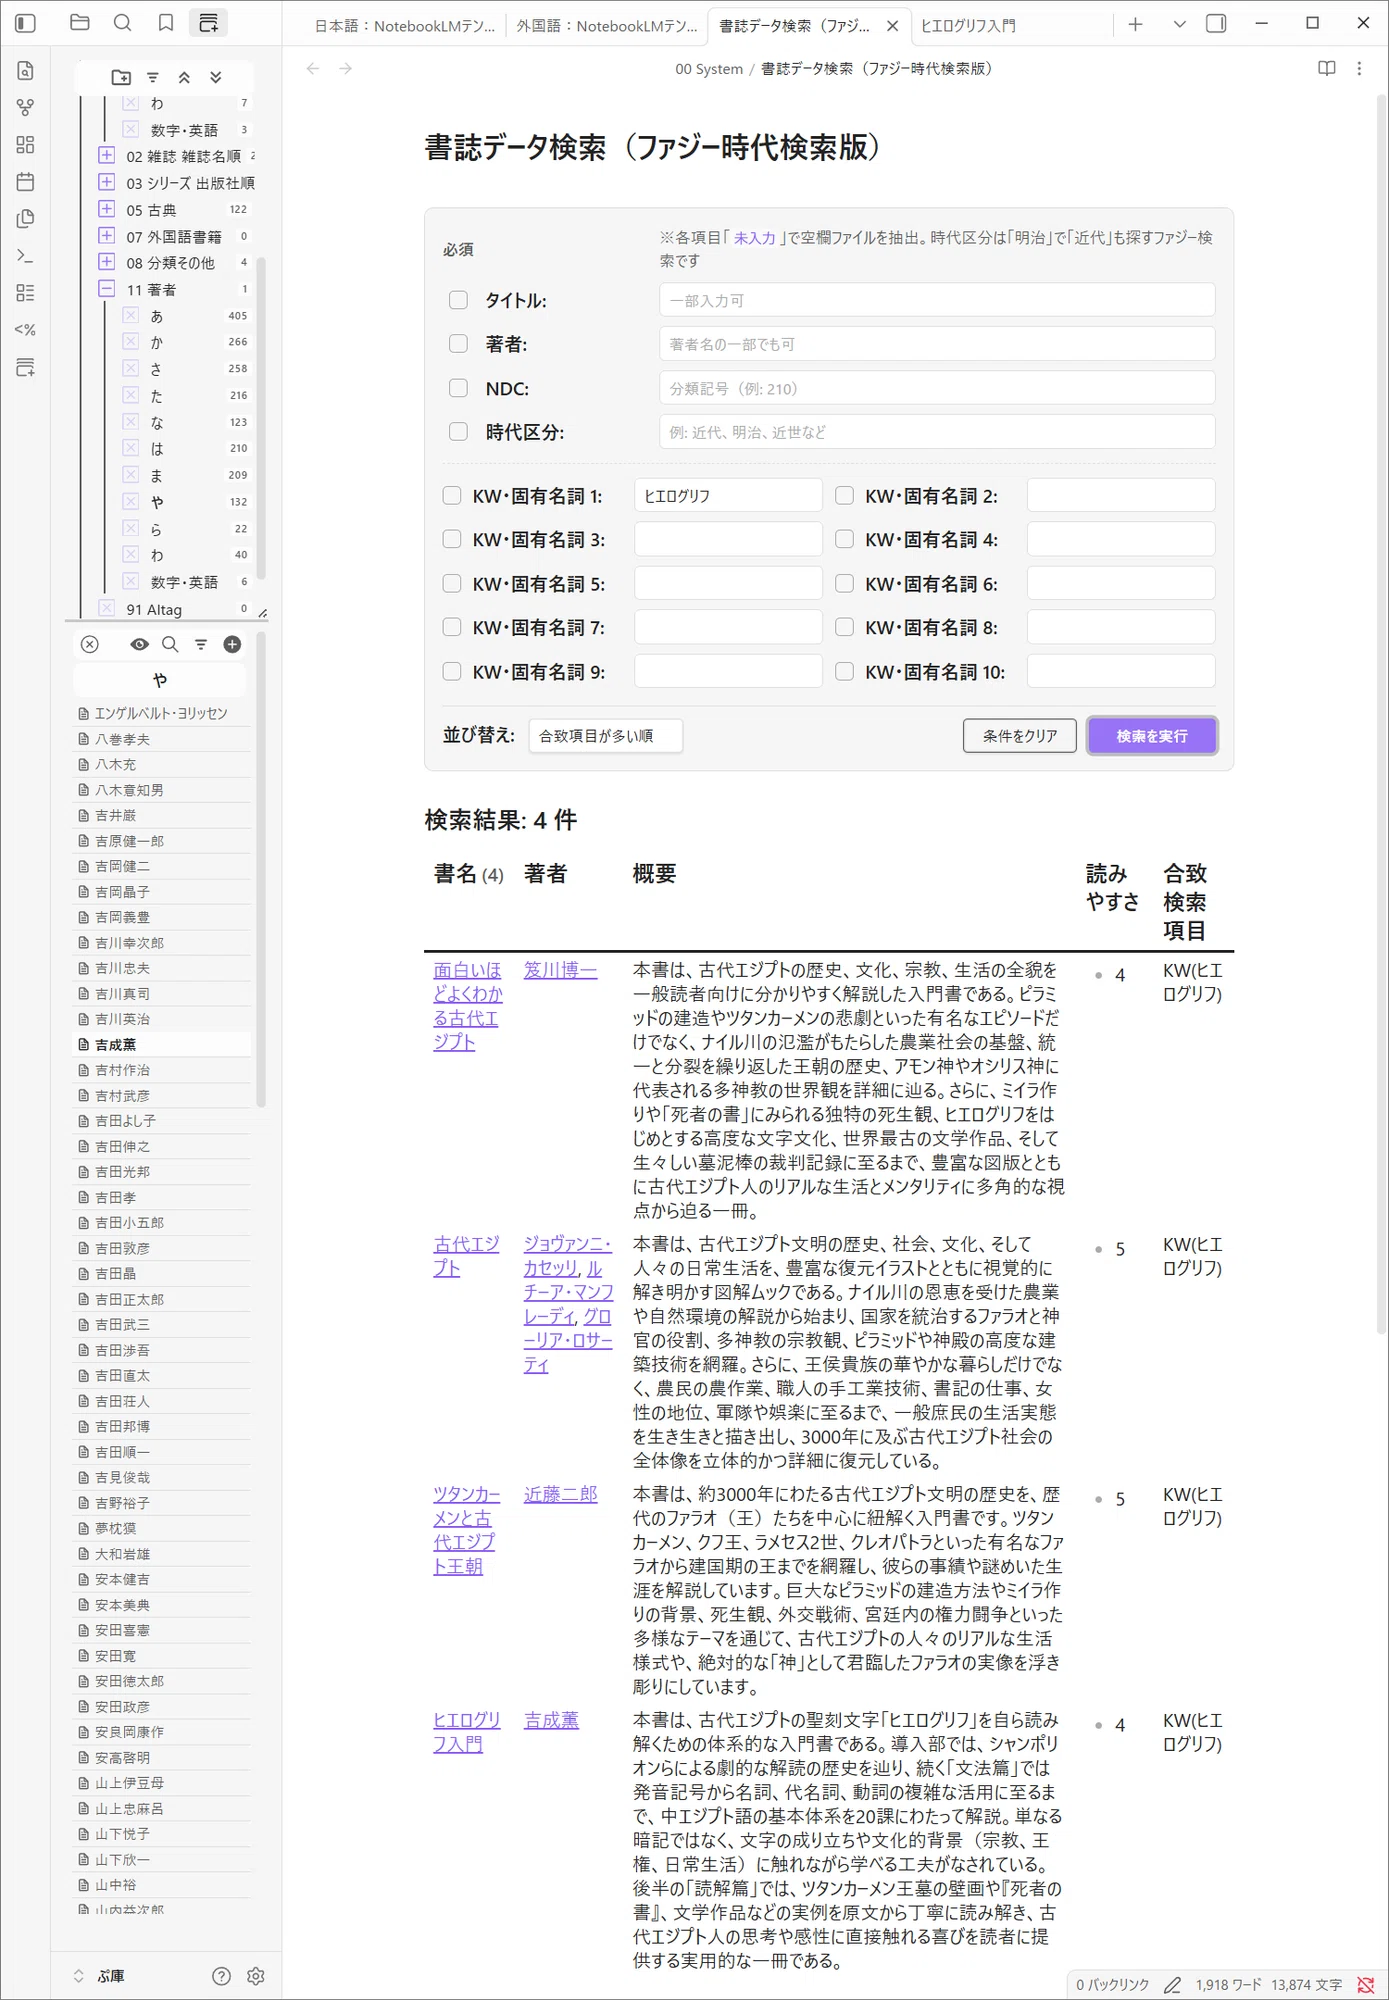The height and width of the screenshot is (2000, 1389).
Task: Check the KW・固有名詞 10 checkbox
Action: point(845,672)
